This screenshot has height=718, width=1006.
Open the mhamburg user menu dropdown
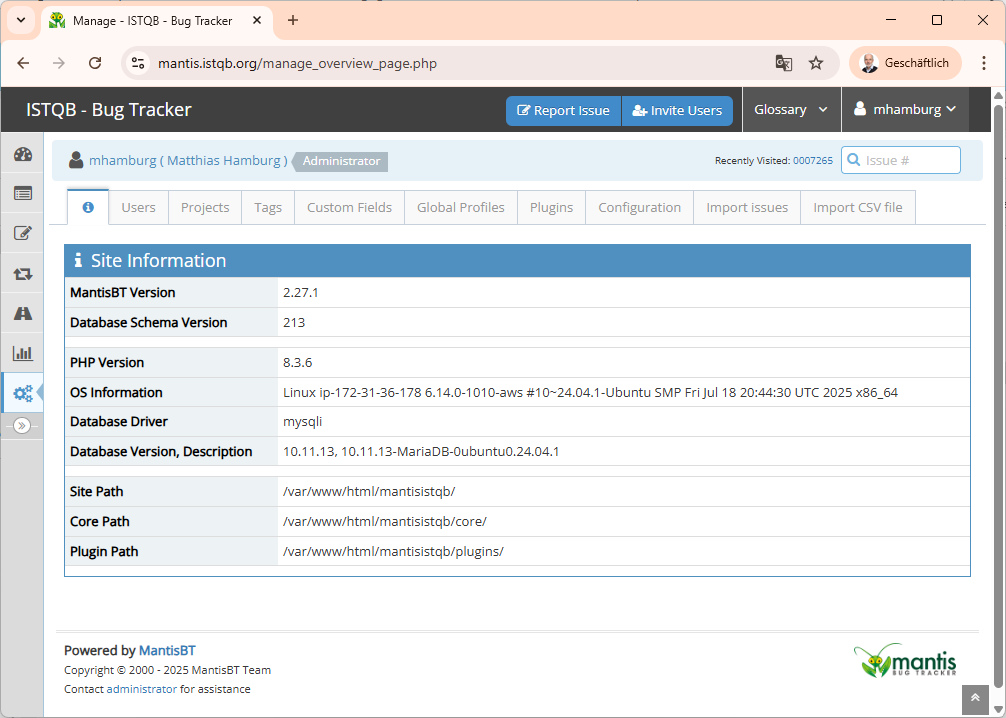(905, 110)
